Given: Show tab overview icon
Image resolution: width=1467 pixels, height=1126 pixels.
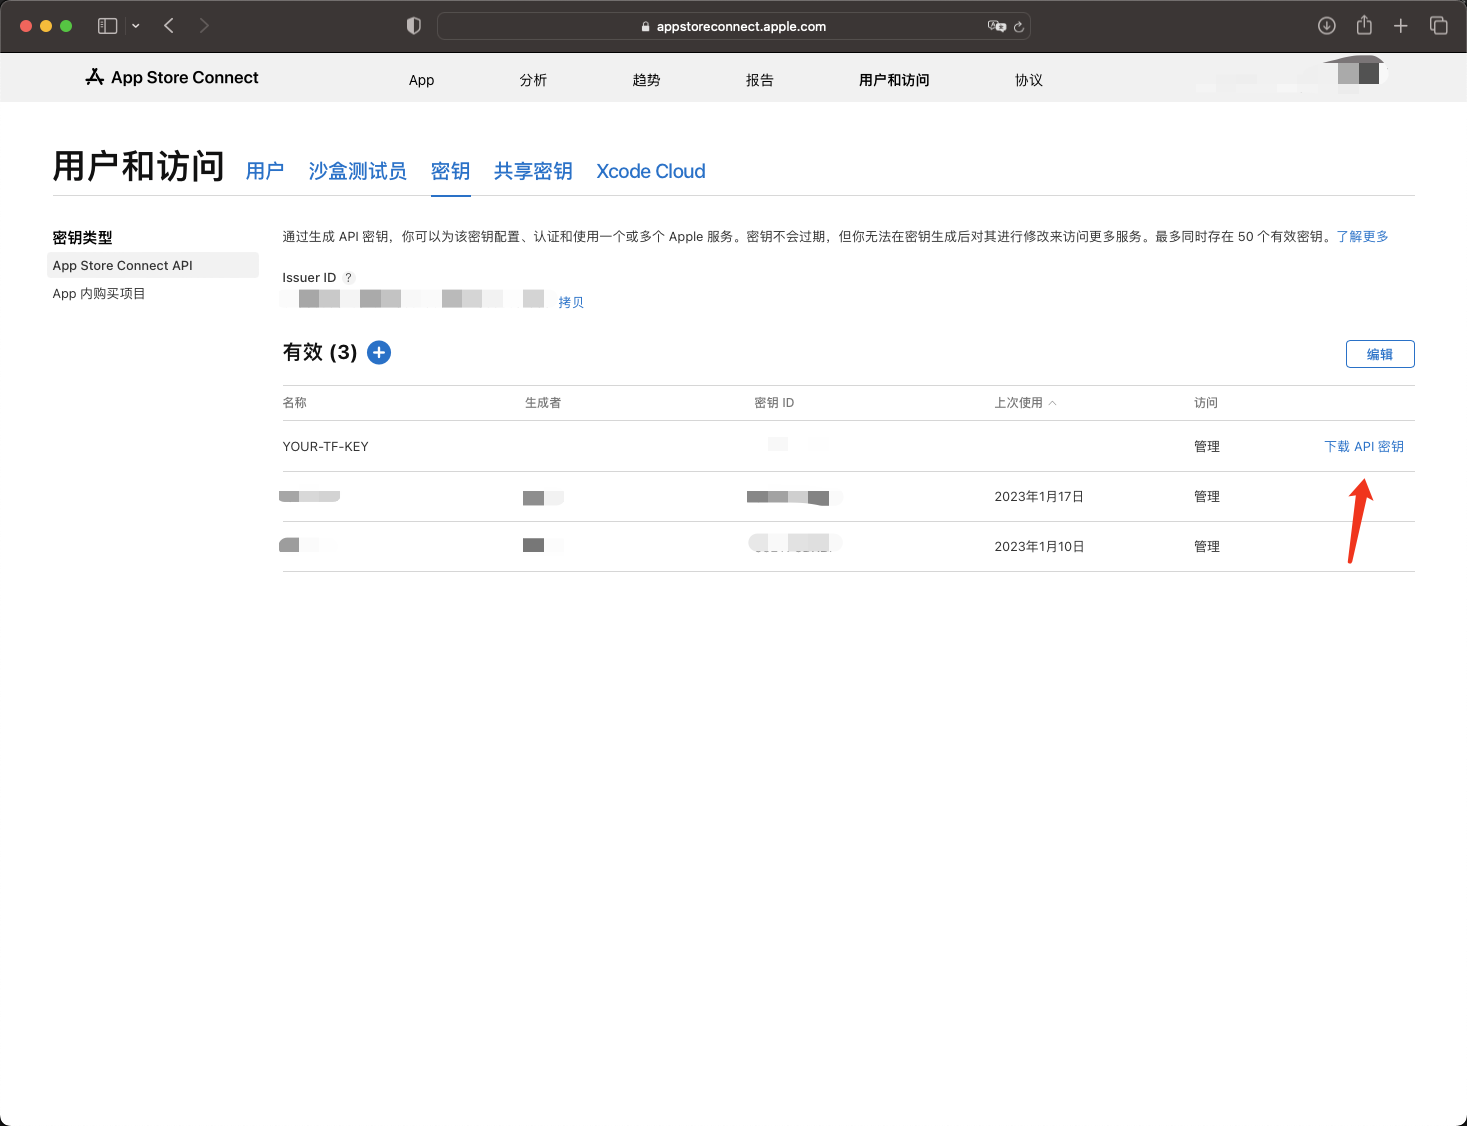Looking at the screenshot, I should pyautogui.click(x=1439, y=26).
